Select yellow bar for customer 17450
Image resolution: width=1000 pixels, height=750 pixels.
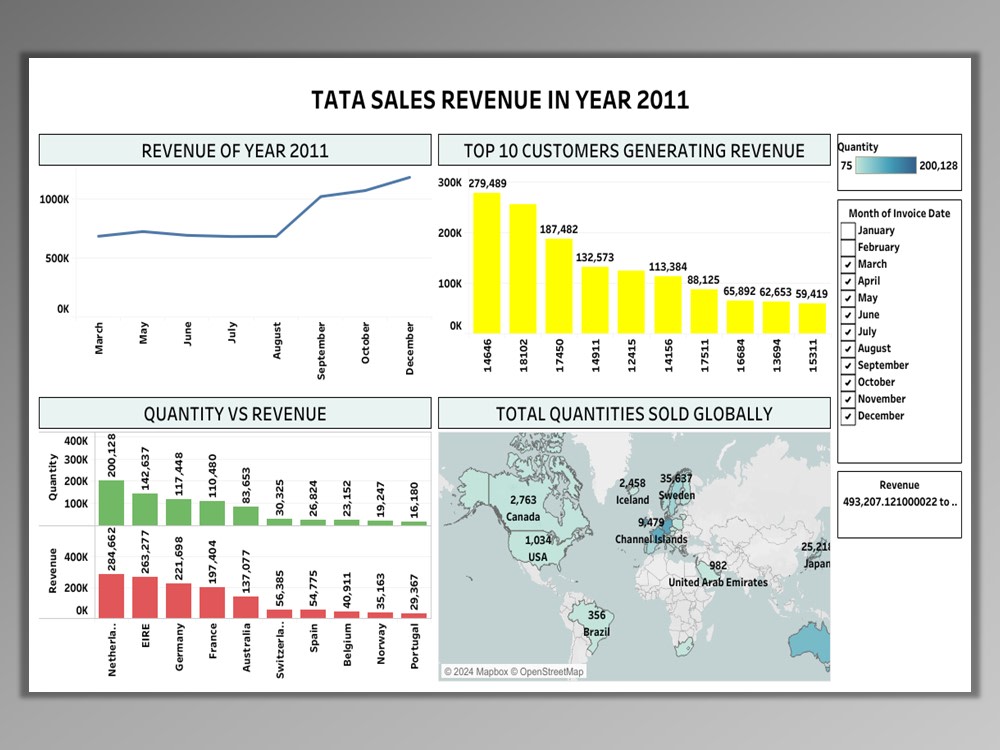click(x=559, y=286)
